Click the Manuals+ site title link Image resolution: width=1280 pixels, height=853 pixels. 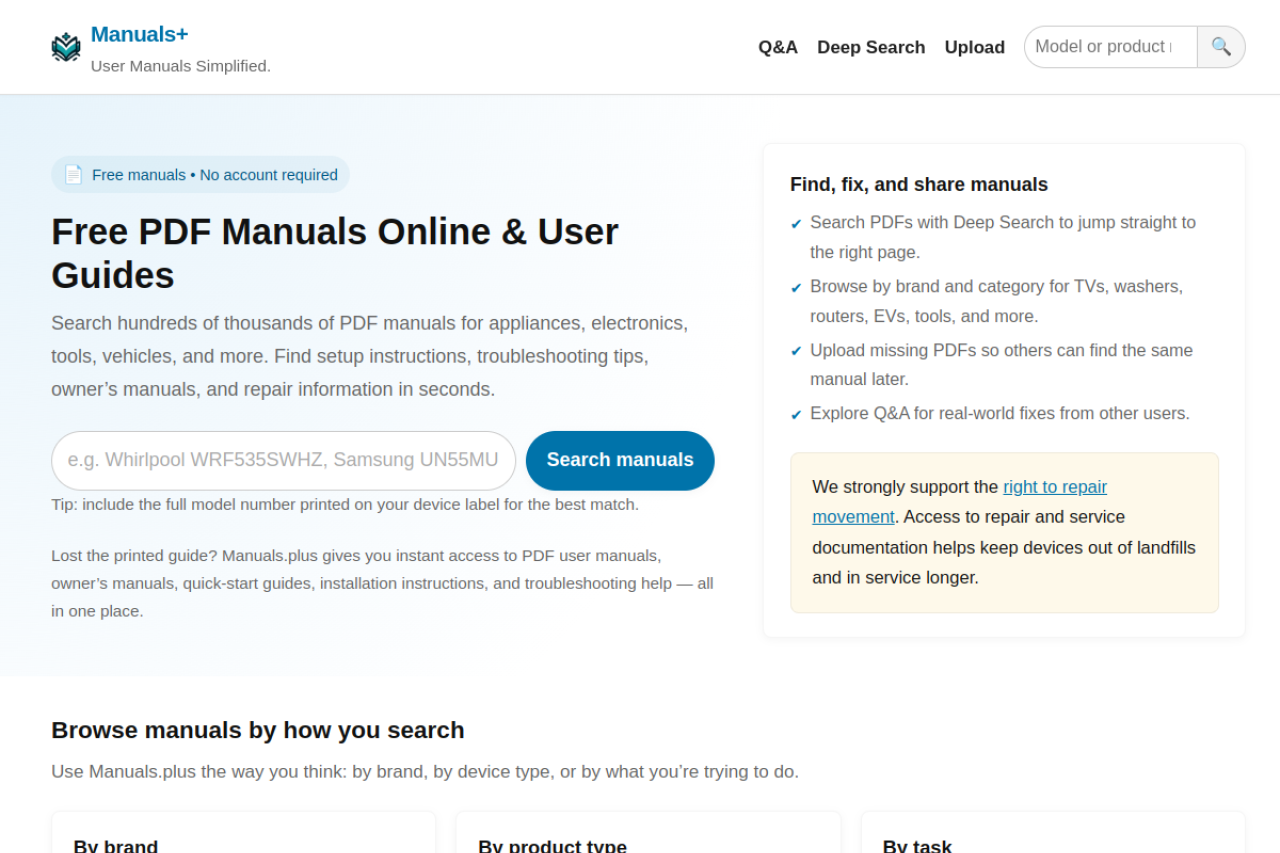point(139,34)
